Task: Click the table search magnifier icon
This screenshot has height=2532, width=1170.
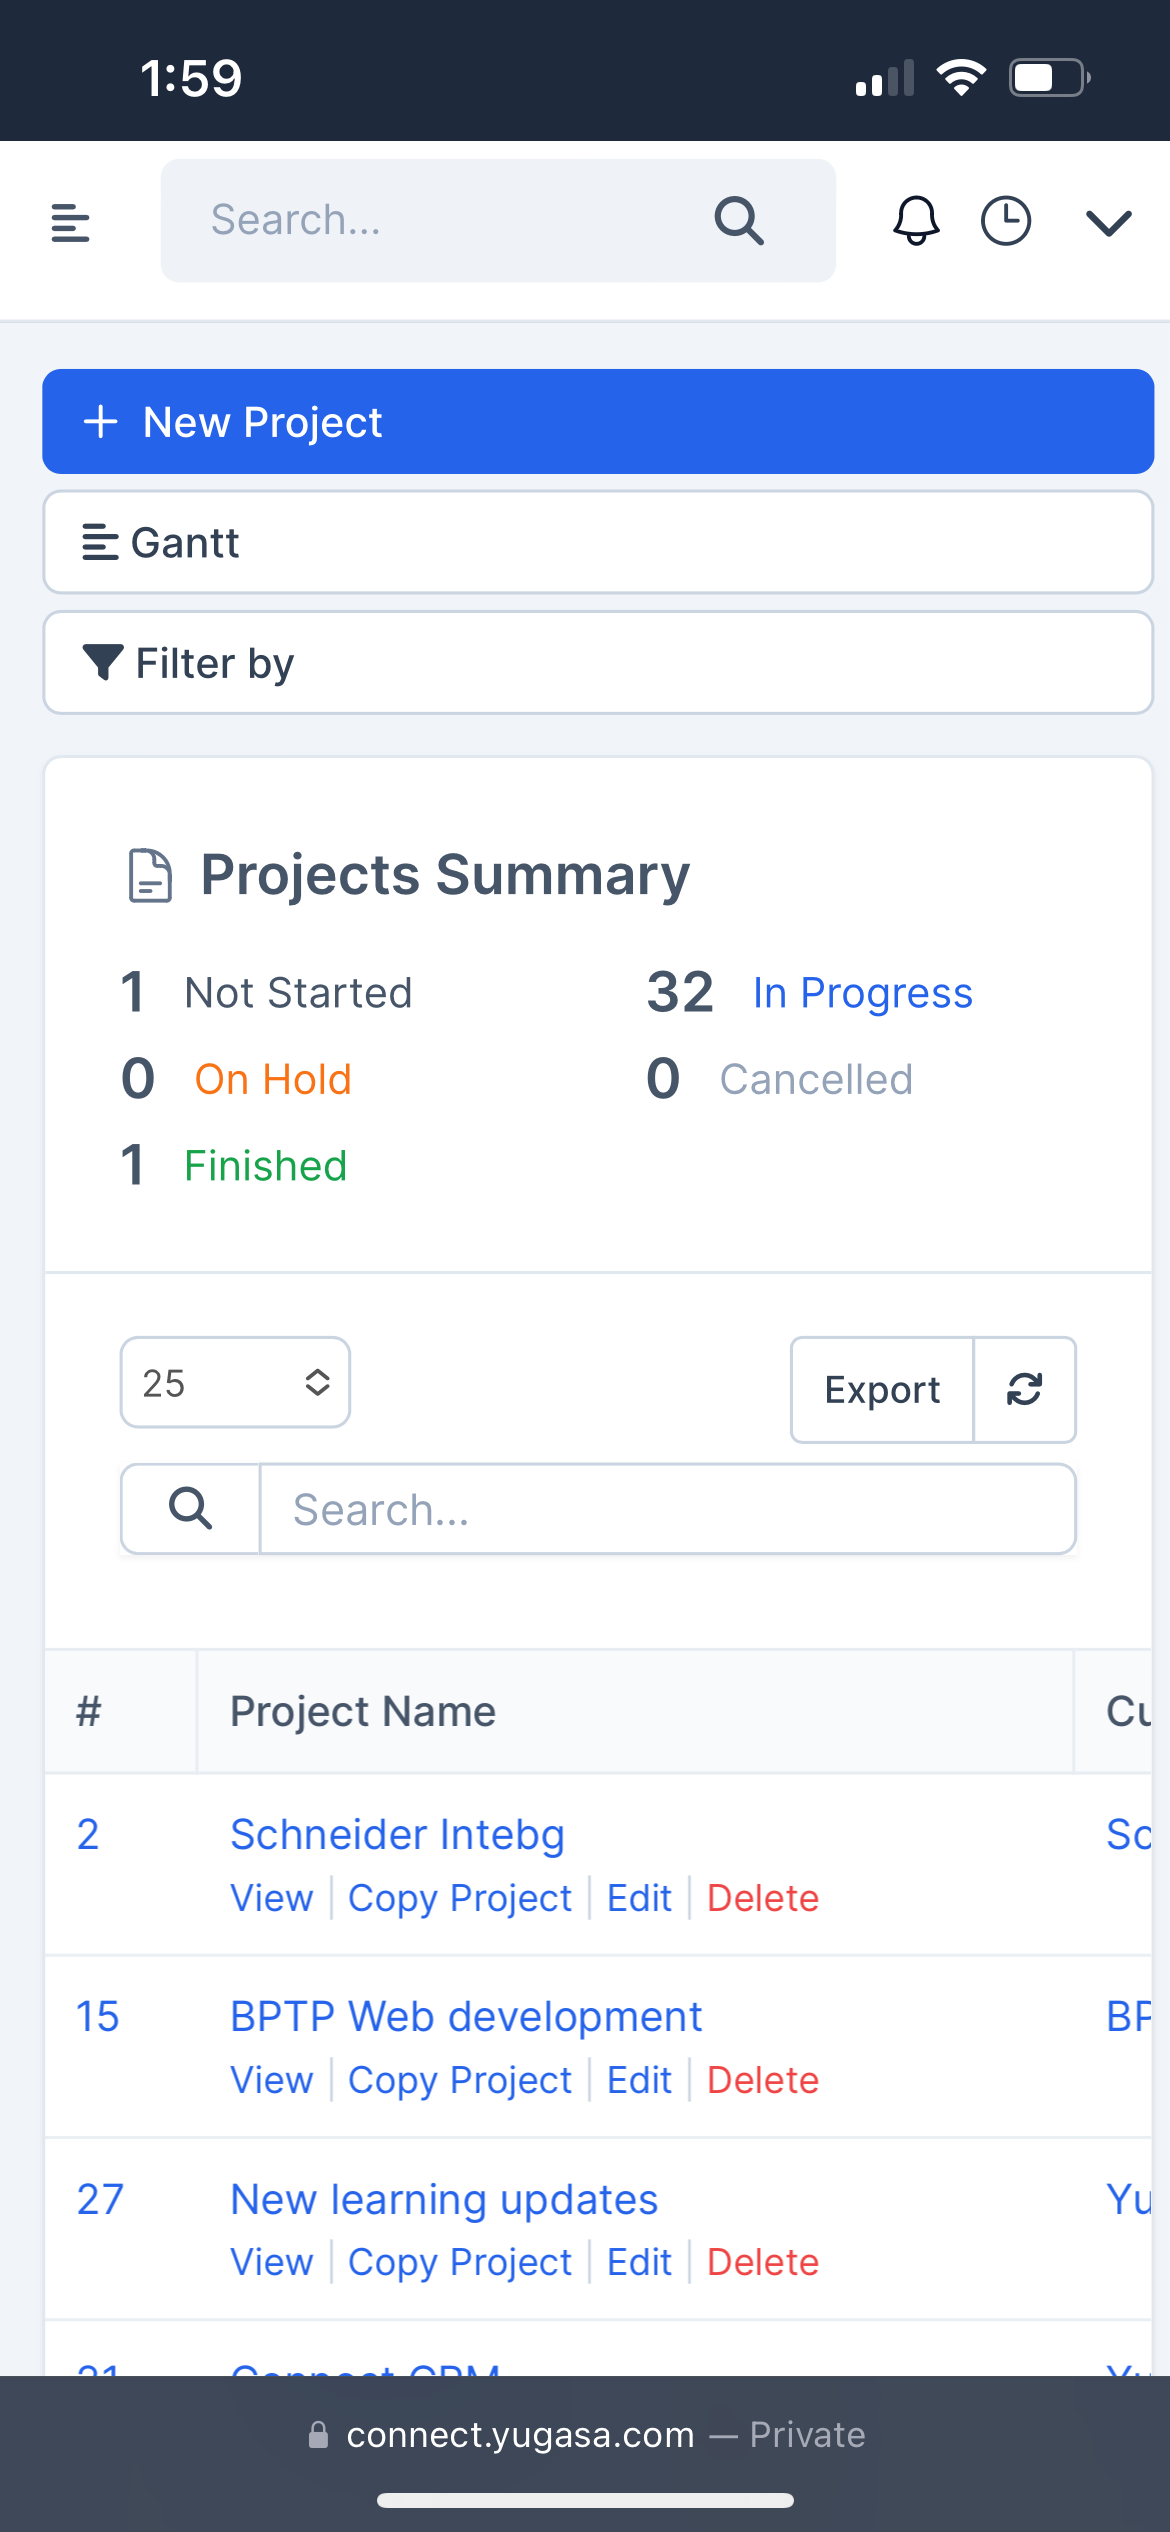Action: pos(190,1509)
